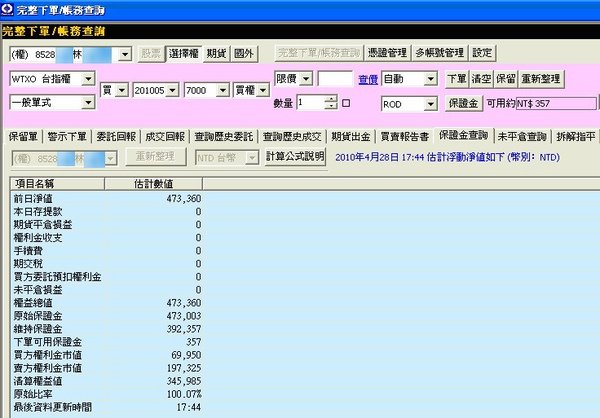The height and width of the screenshot is (418, 600).
Task: Expand the 一般單式 order type dropdown
Action: point(88,103)
